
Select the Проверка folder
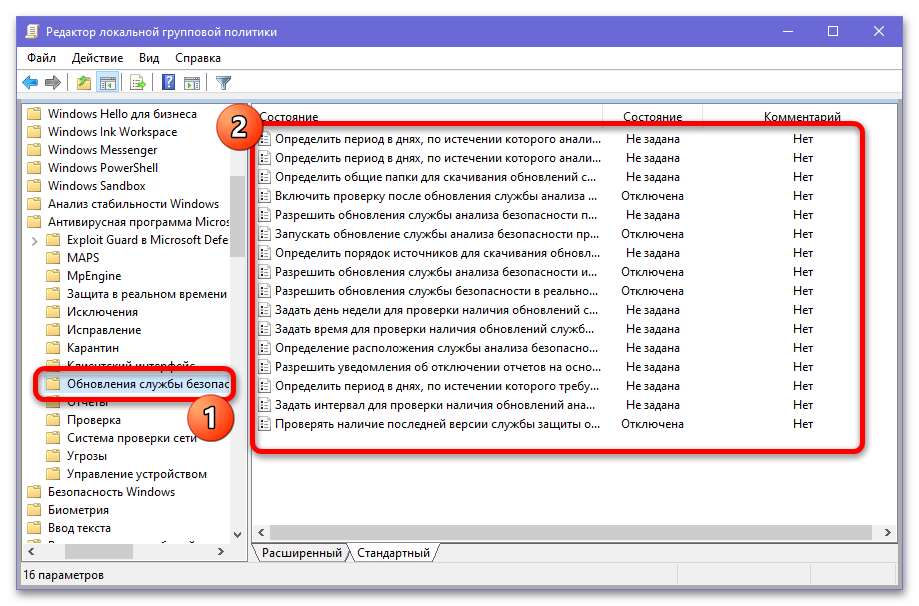point(93,420)
